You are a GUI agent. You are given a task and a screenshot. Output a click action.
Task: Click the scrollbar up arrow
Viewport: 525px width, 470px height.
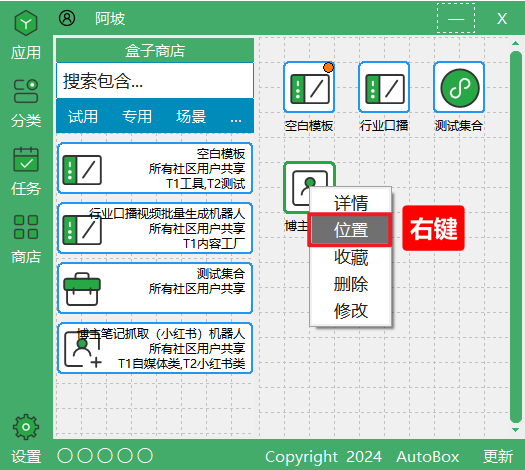pyautogui.click(x=516, y=43)
